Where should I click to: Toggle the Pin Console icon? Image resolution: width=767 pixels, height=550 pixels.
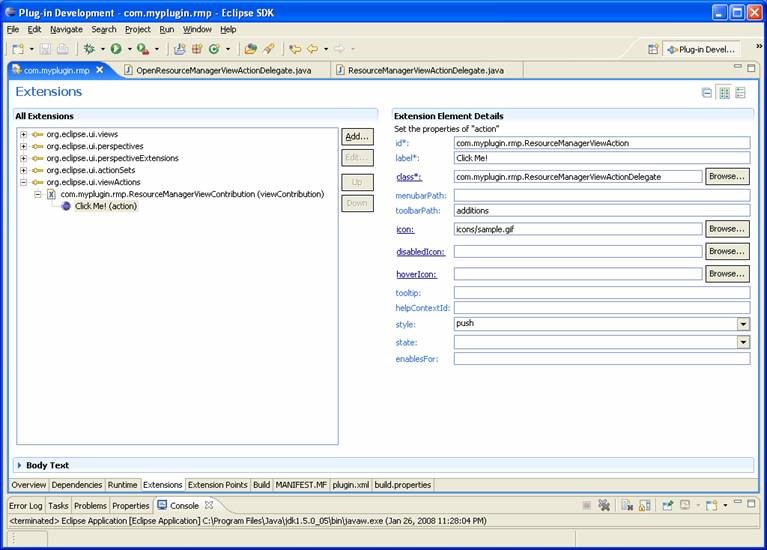(668, 505)
